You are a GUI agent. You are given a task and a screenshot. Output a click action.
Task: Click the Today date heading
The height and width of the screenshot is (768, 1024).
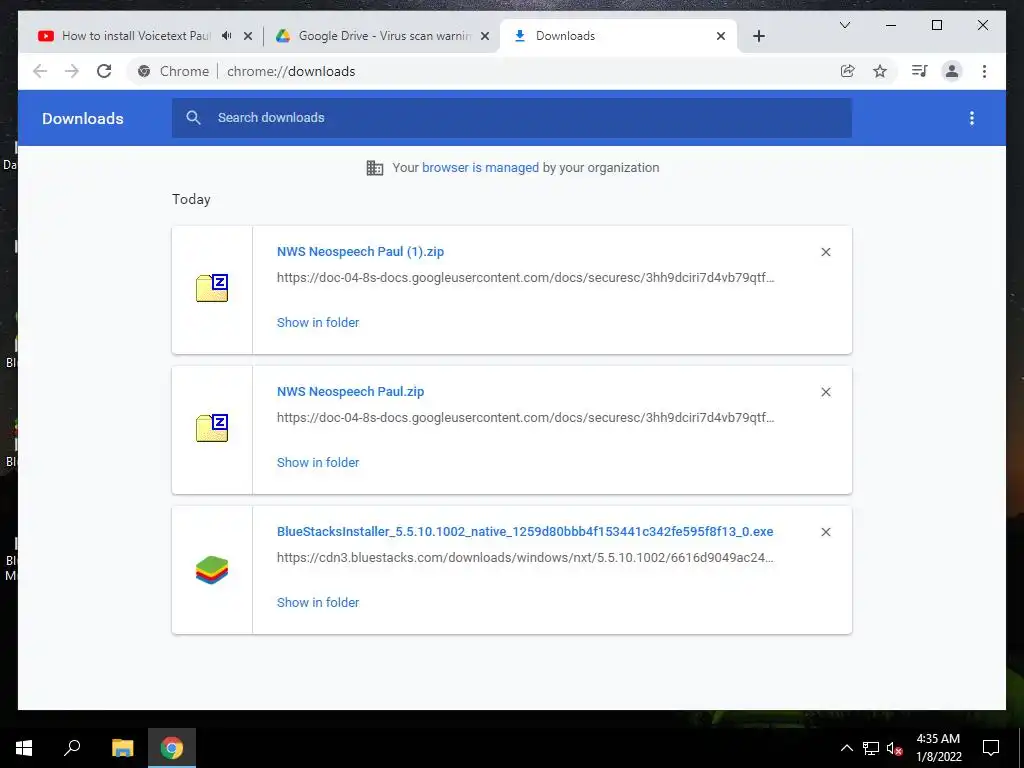click(191, 199)
